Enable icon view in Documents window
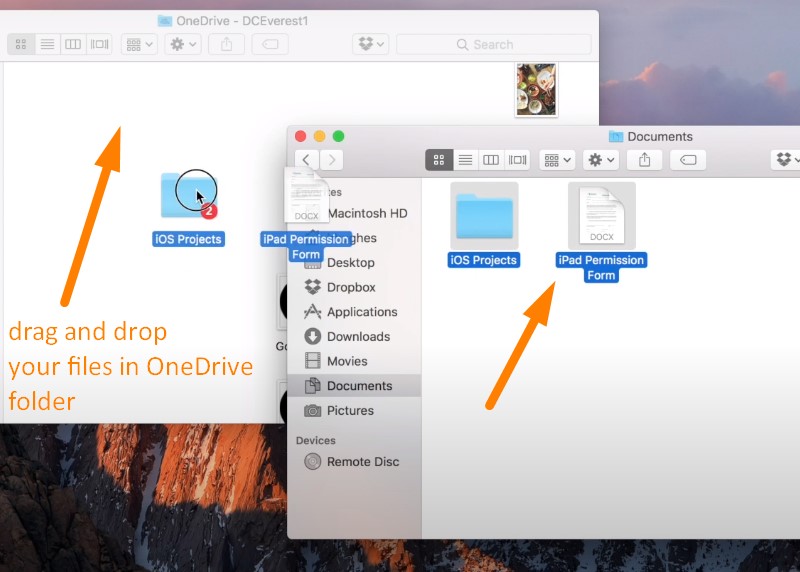The width and height of the screenshot is (800, 572). 439,160
